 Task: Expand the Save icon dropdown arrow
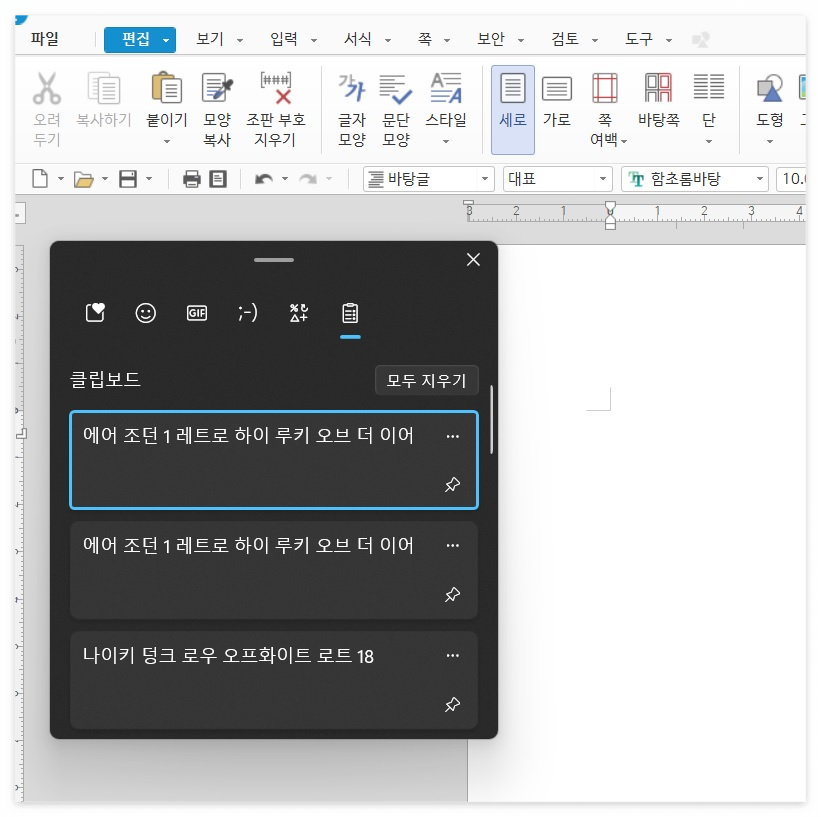click(149, 179)
